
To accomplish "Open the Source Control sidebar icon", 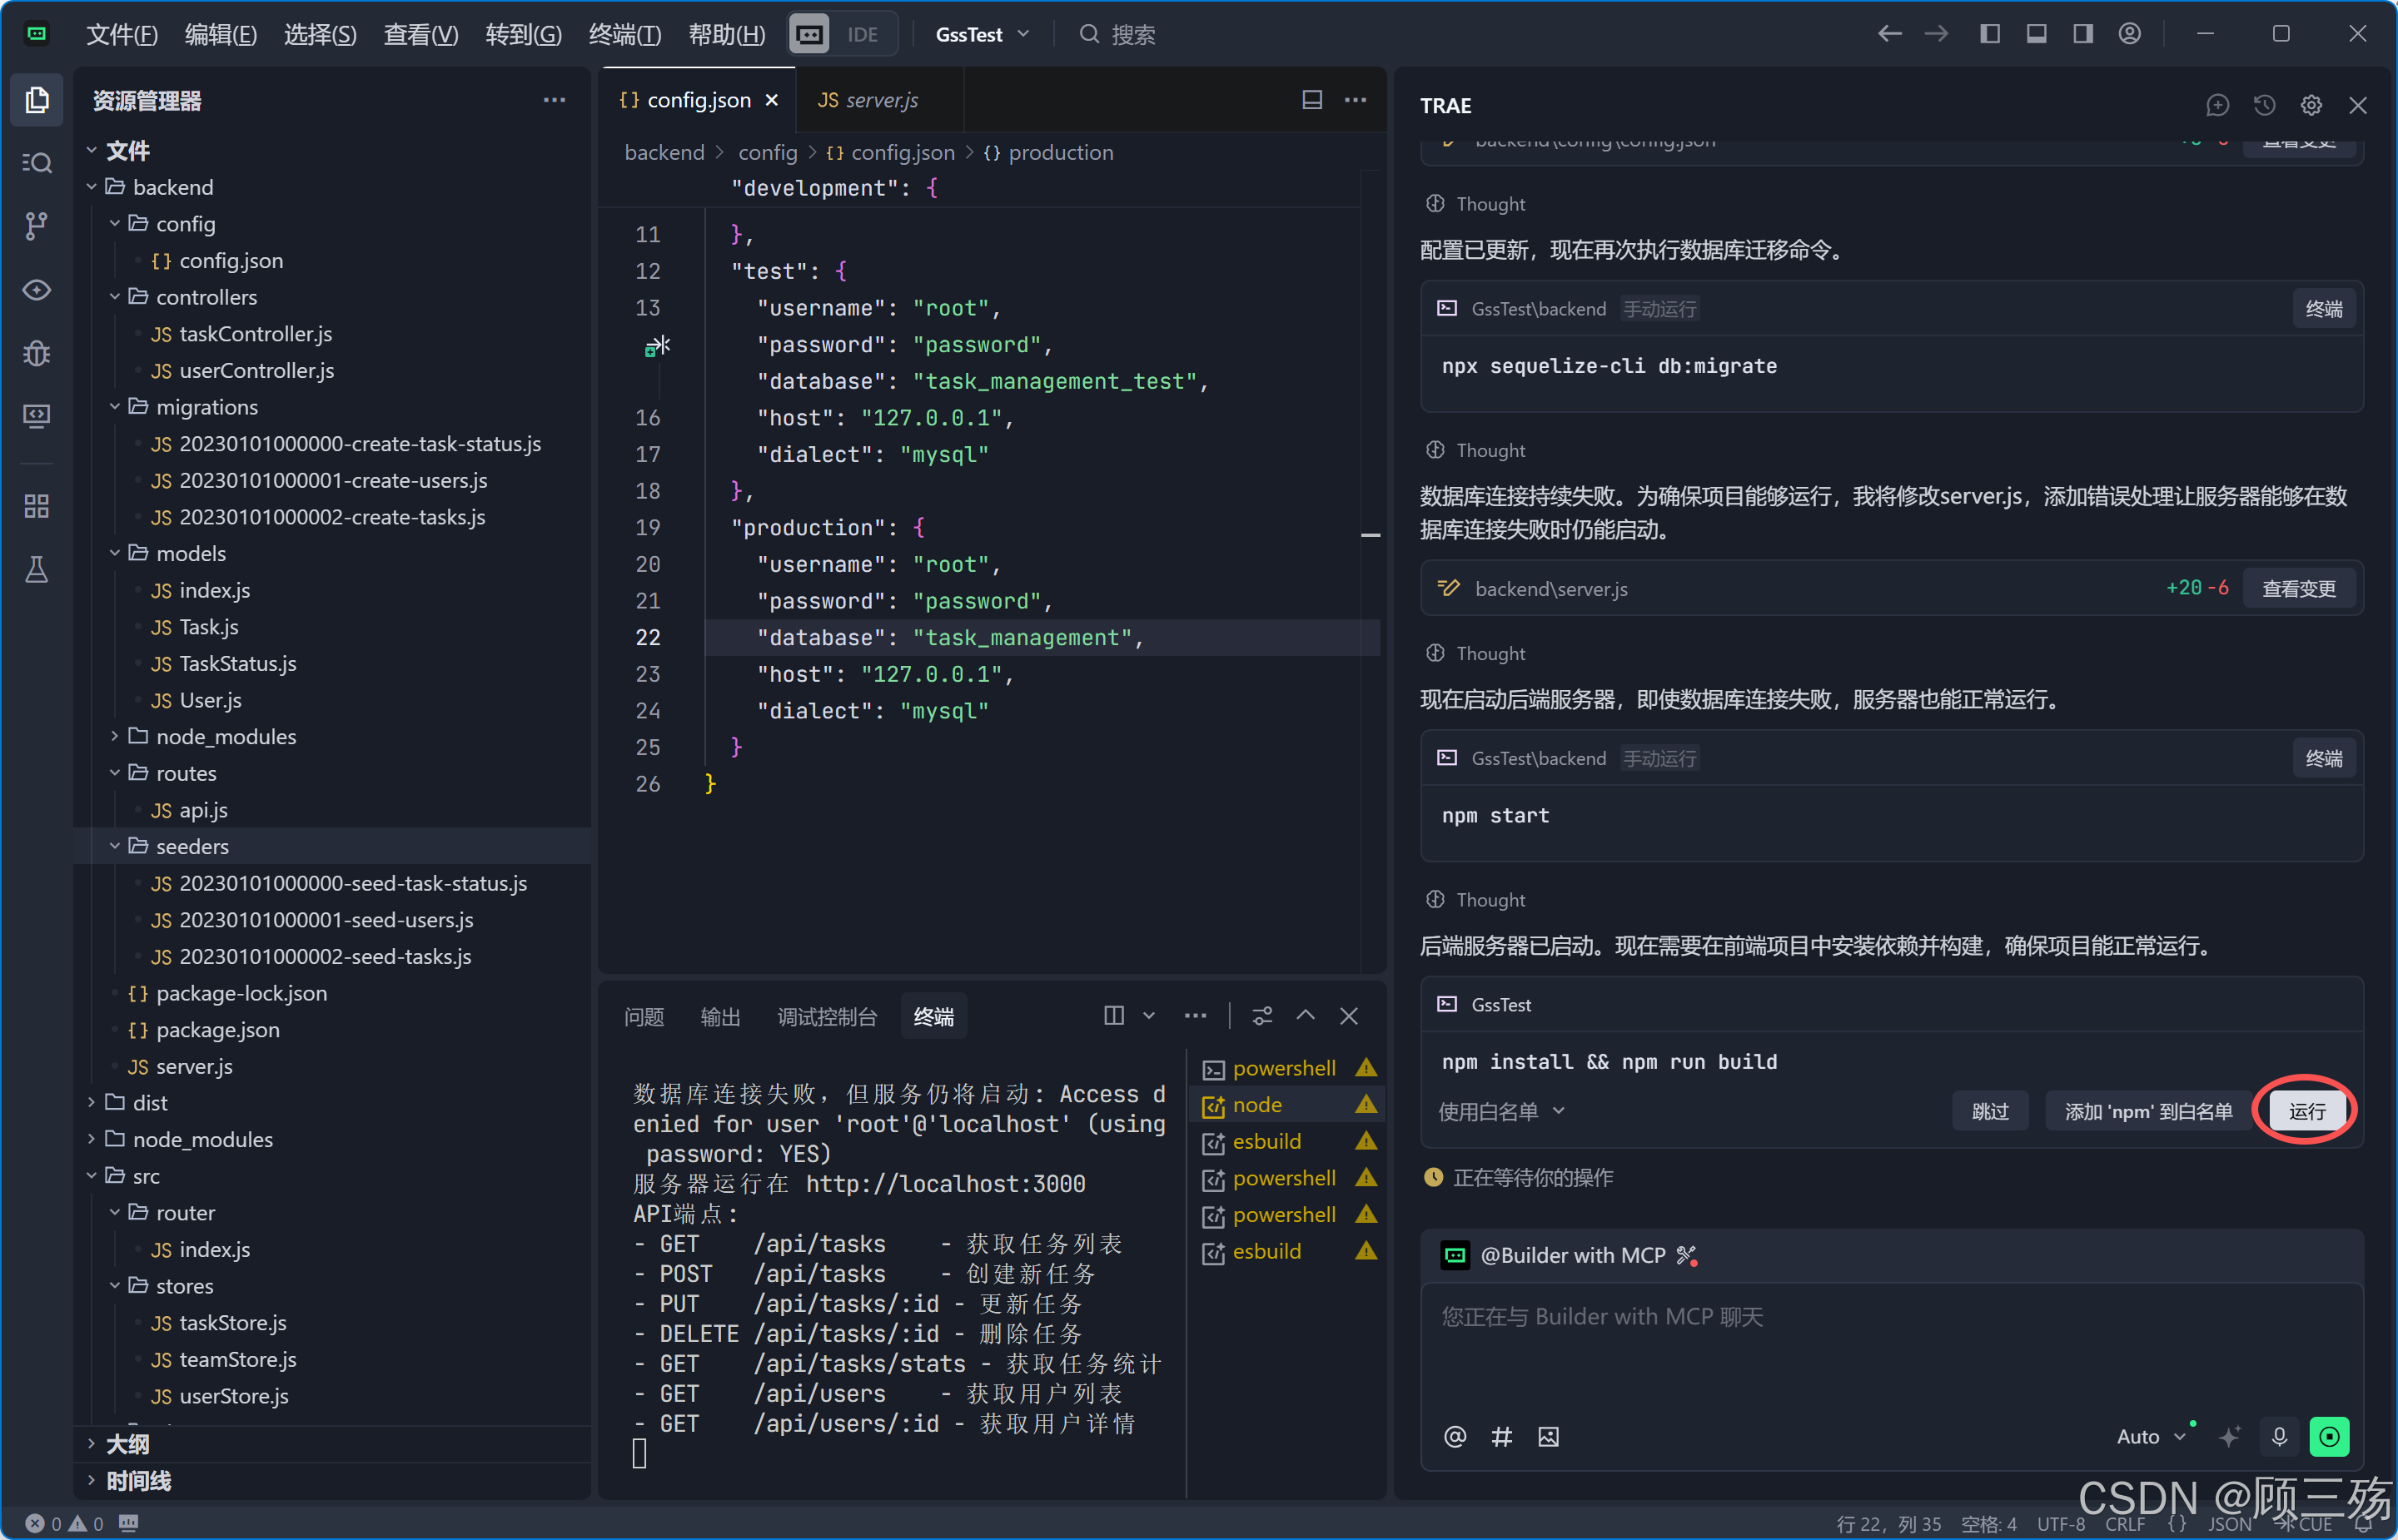I will (x=37, y=226).
